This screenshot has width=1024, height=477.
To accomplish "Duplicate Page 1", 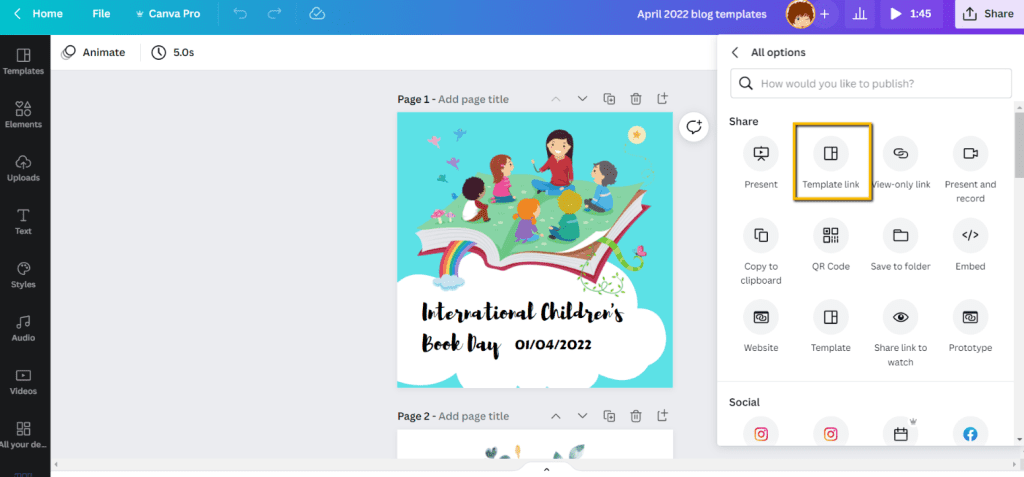I will tap(609, 99).
